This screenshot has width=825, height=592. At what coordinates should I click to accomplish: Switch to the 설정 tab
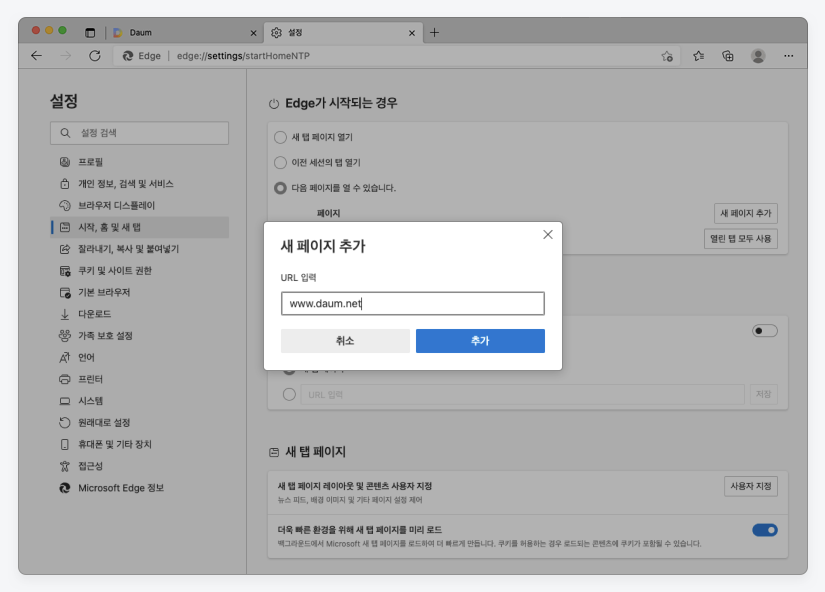(342, 33)
